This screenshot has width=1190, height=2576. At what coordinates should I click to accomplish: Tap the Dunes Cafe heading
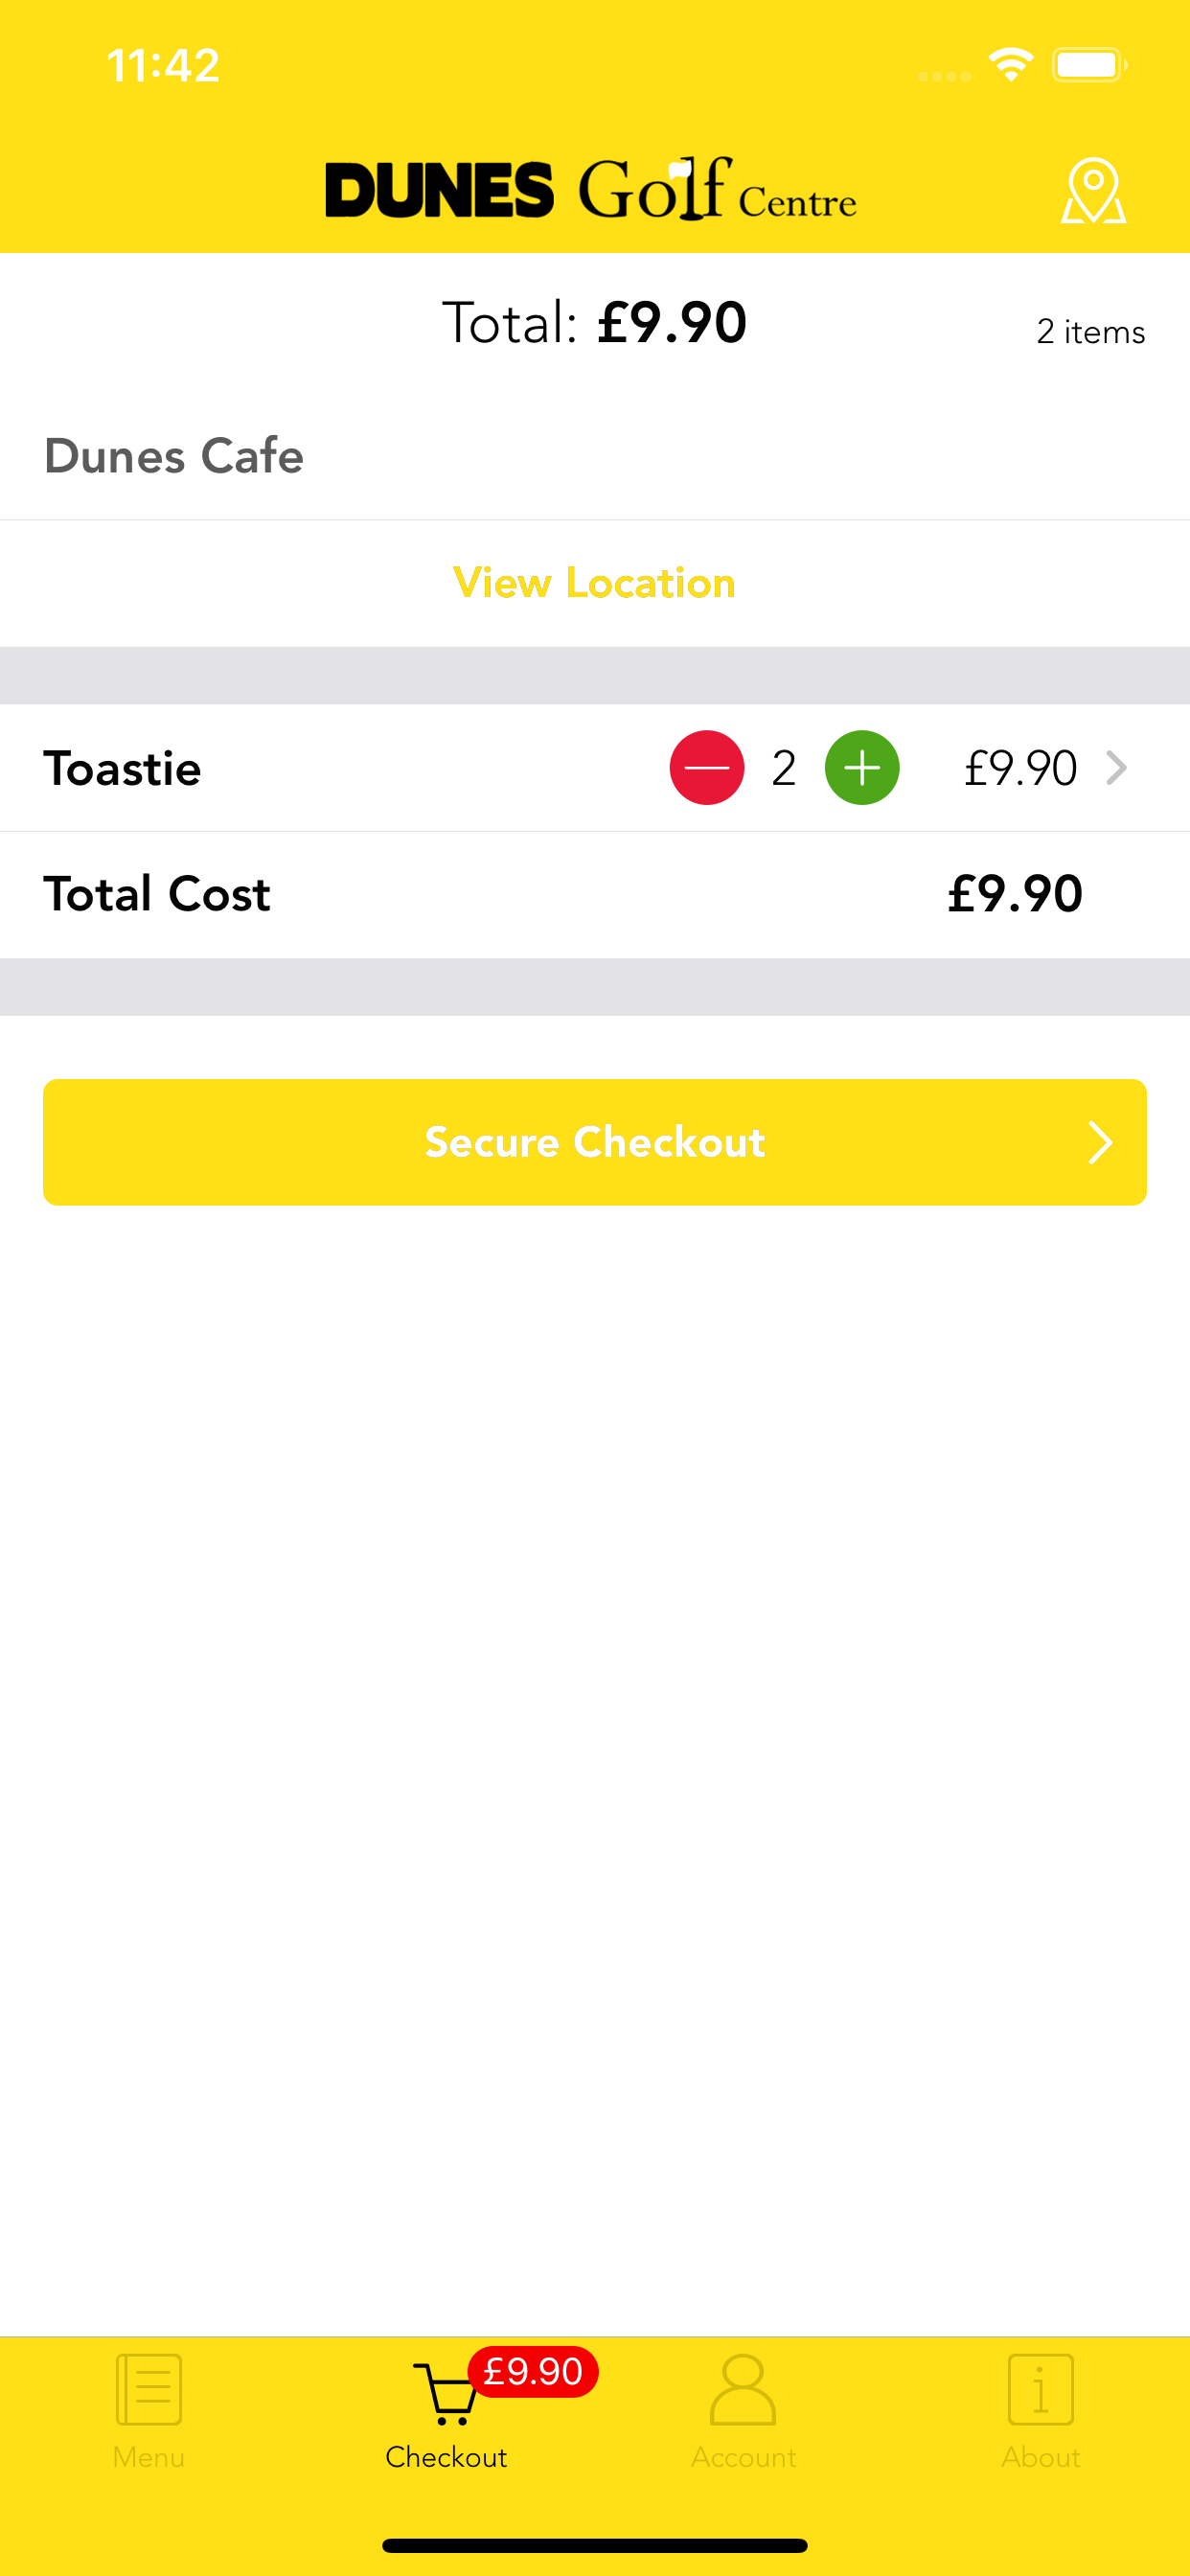[x=174, y=456]
